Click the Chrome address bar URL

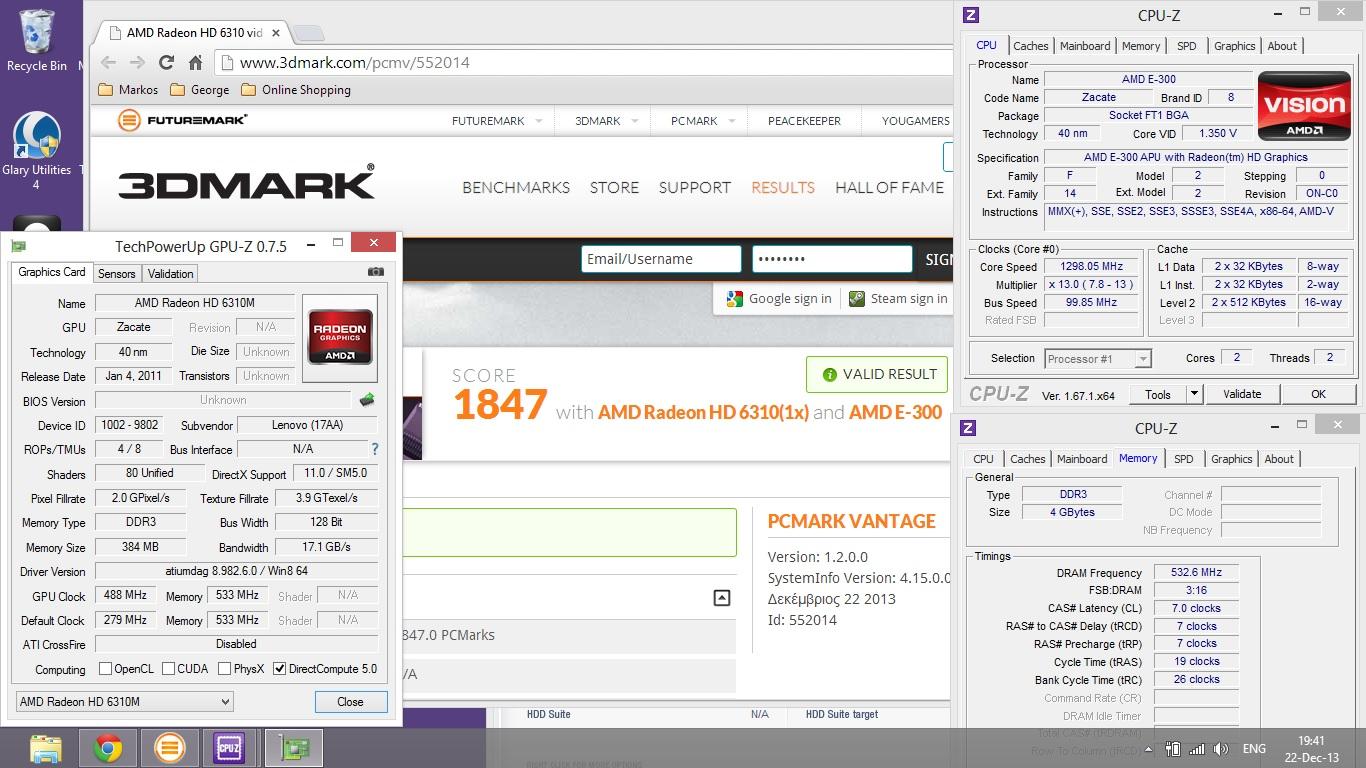pyautogui.click(x=355, y=62)
